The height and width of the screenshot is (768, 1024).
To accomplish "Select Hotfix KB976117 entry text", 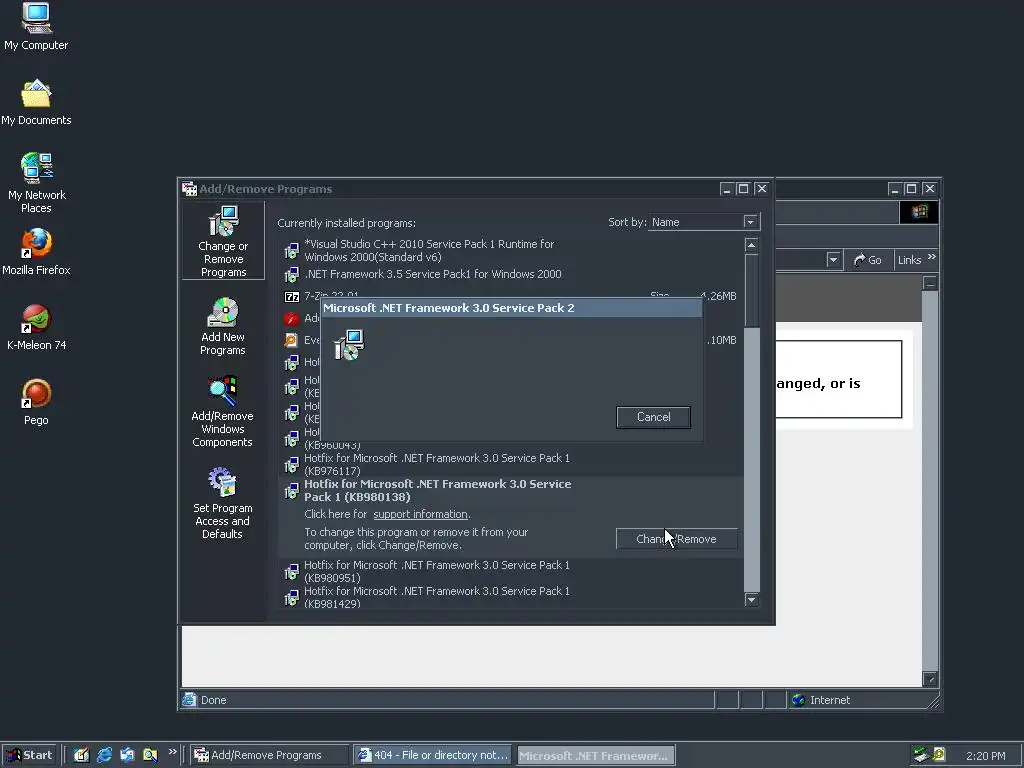I will tap(437, 465).
